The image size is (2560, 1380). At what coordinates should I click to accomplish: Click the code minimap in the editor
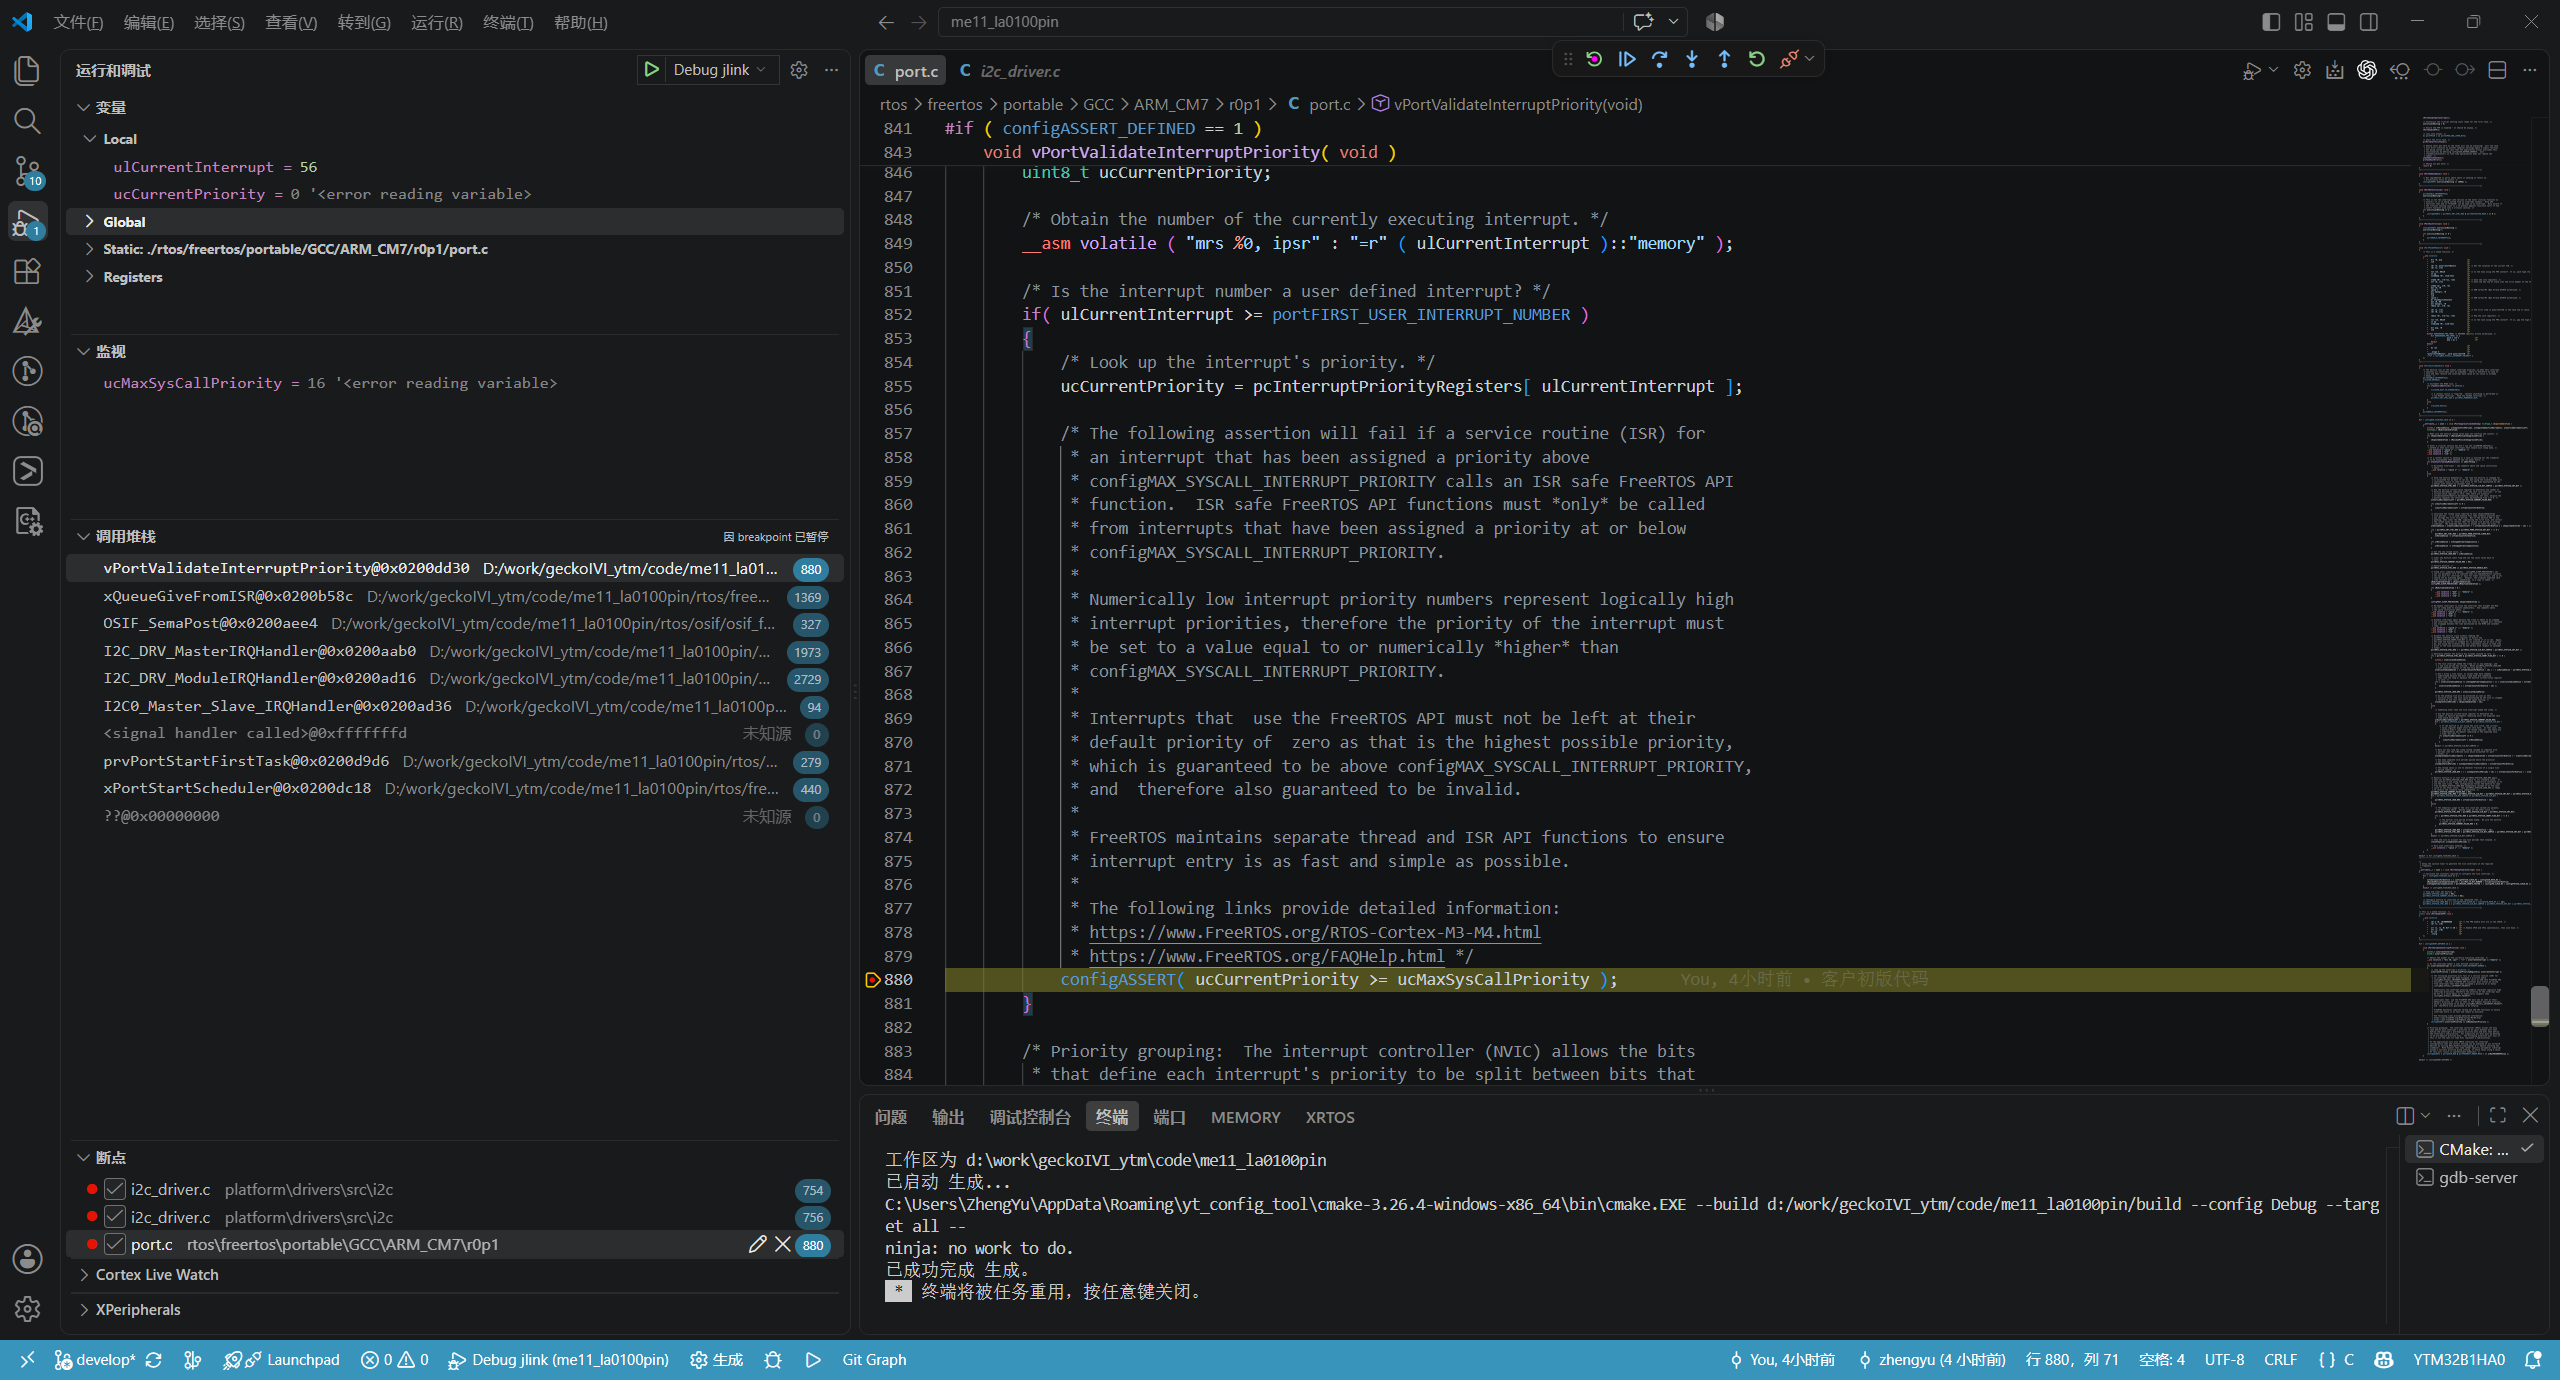(2475, 590)
